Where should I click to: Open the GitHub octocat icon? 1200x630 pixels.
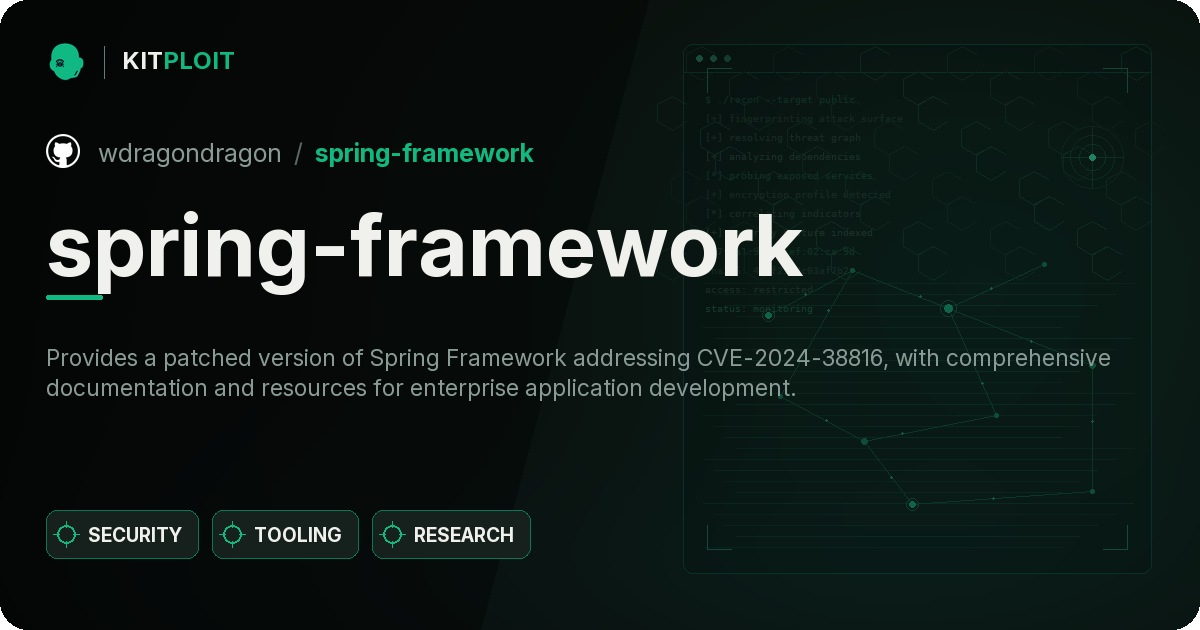[63, 152]
